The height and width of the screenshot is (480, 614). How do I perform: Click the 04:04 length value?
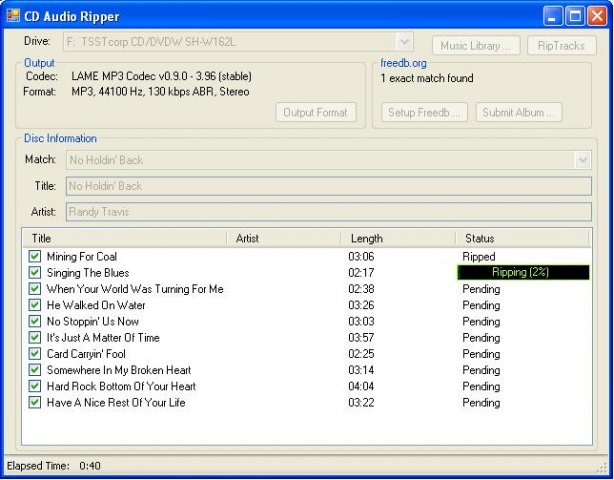[361, 386]
